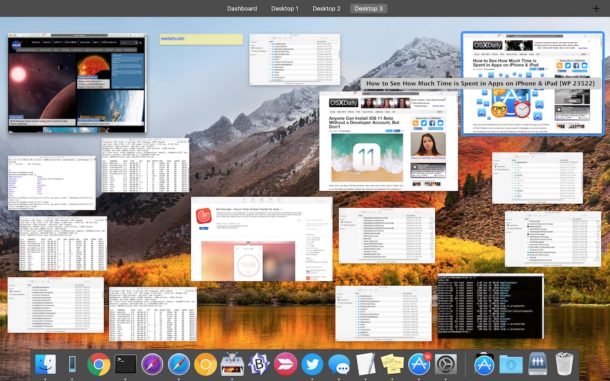
Task: Launch Google Chrome from the Dock
Action: tap(99, 364)
